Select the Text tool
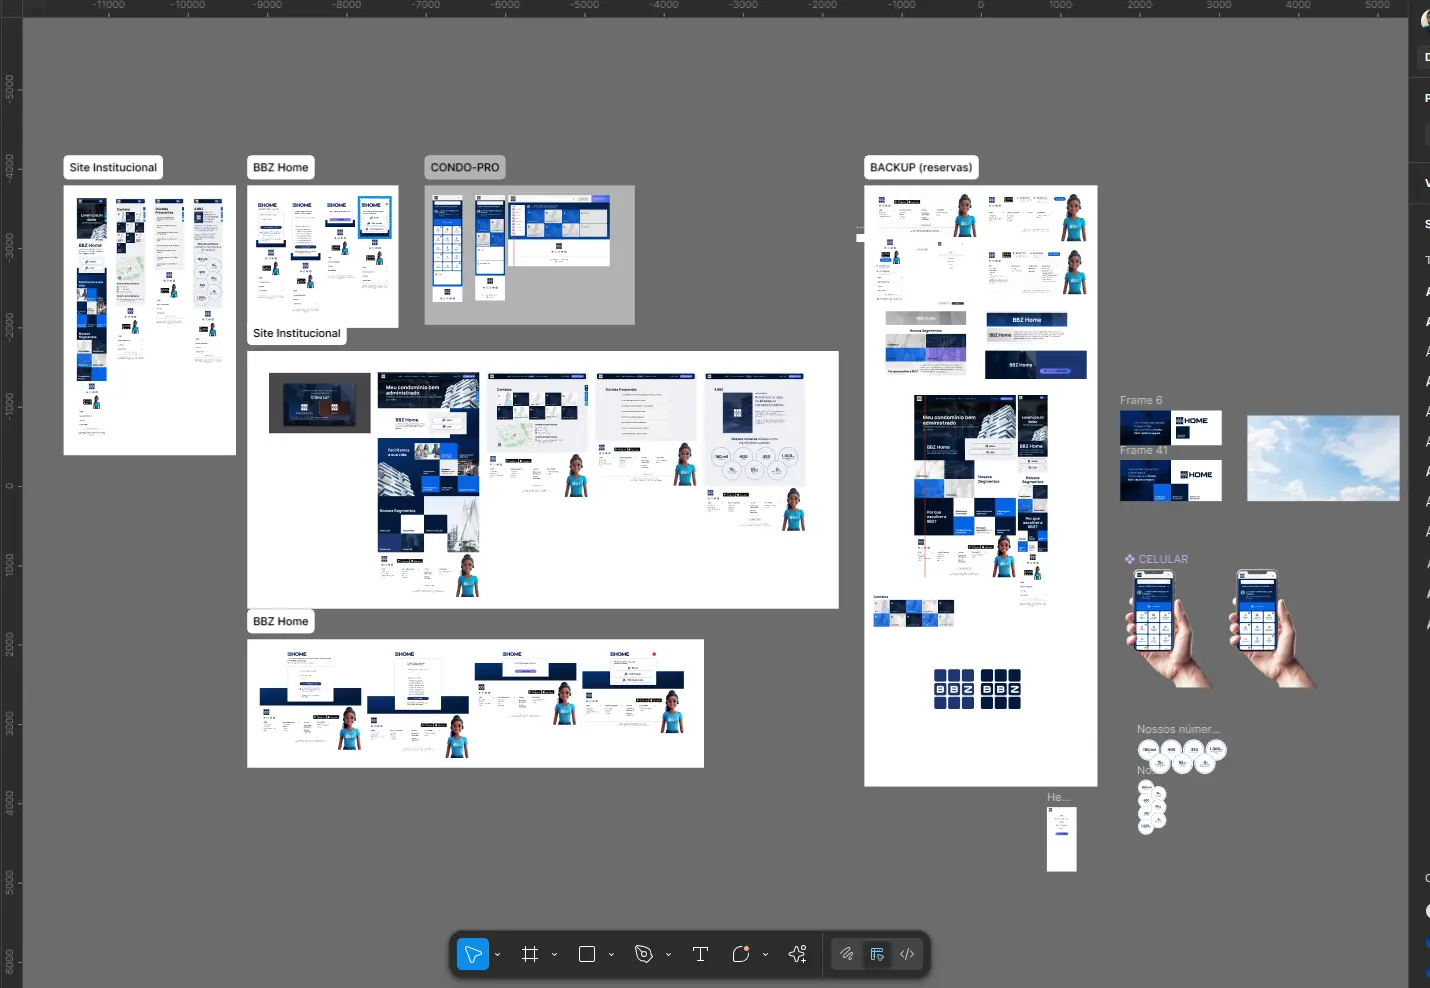1430x988 pixels. click(x=700, y=954)
